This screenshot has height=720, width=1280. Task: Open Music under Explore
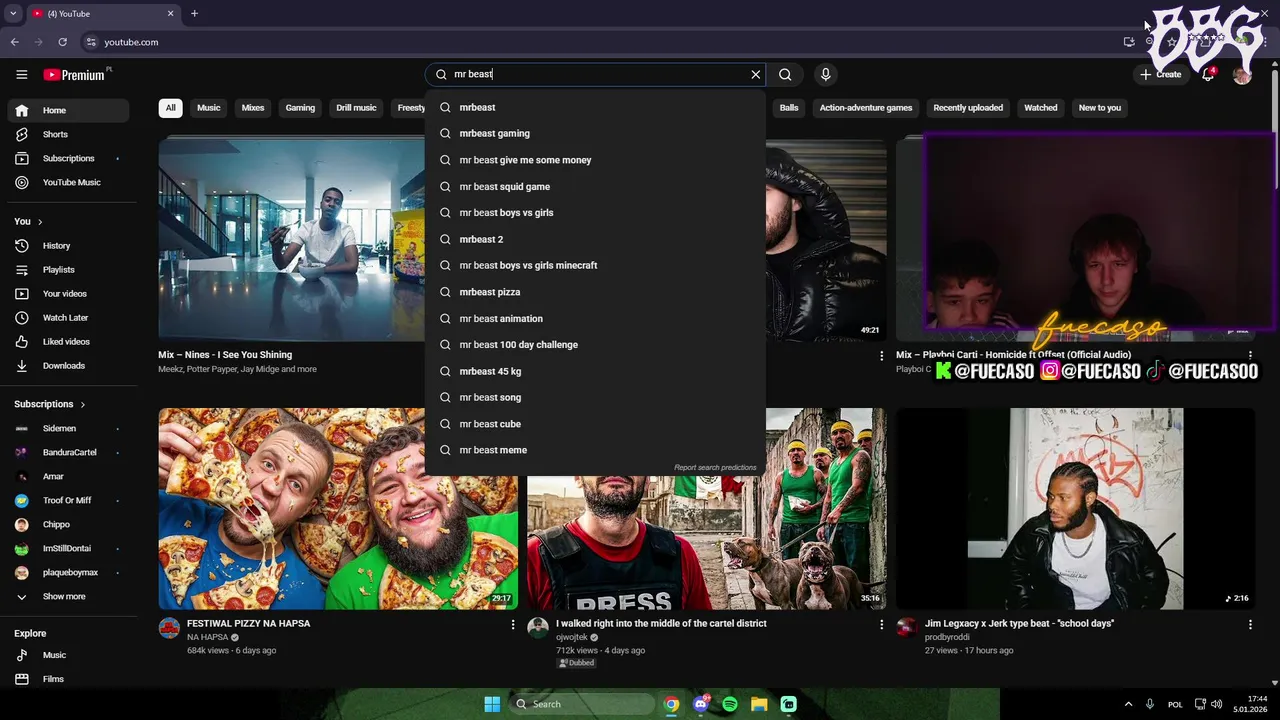(x=69, y=655)
